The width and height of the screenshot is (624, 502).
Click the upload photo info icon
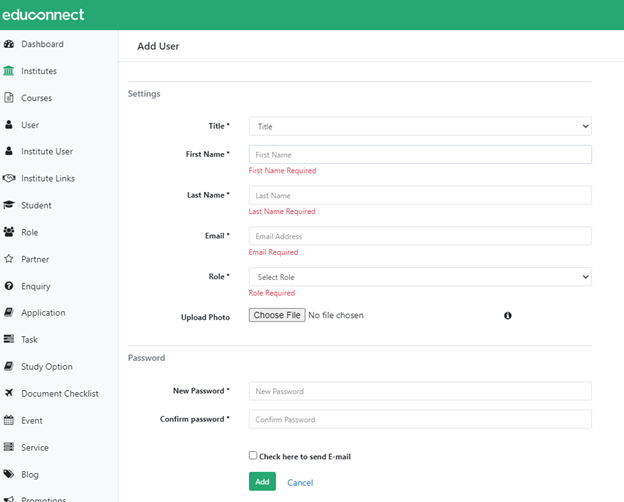click(x=508, y=316)
